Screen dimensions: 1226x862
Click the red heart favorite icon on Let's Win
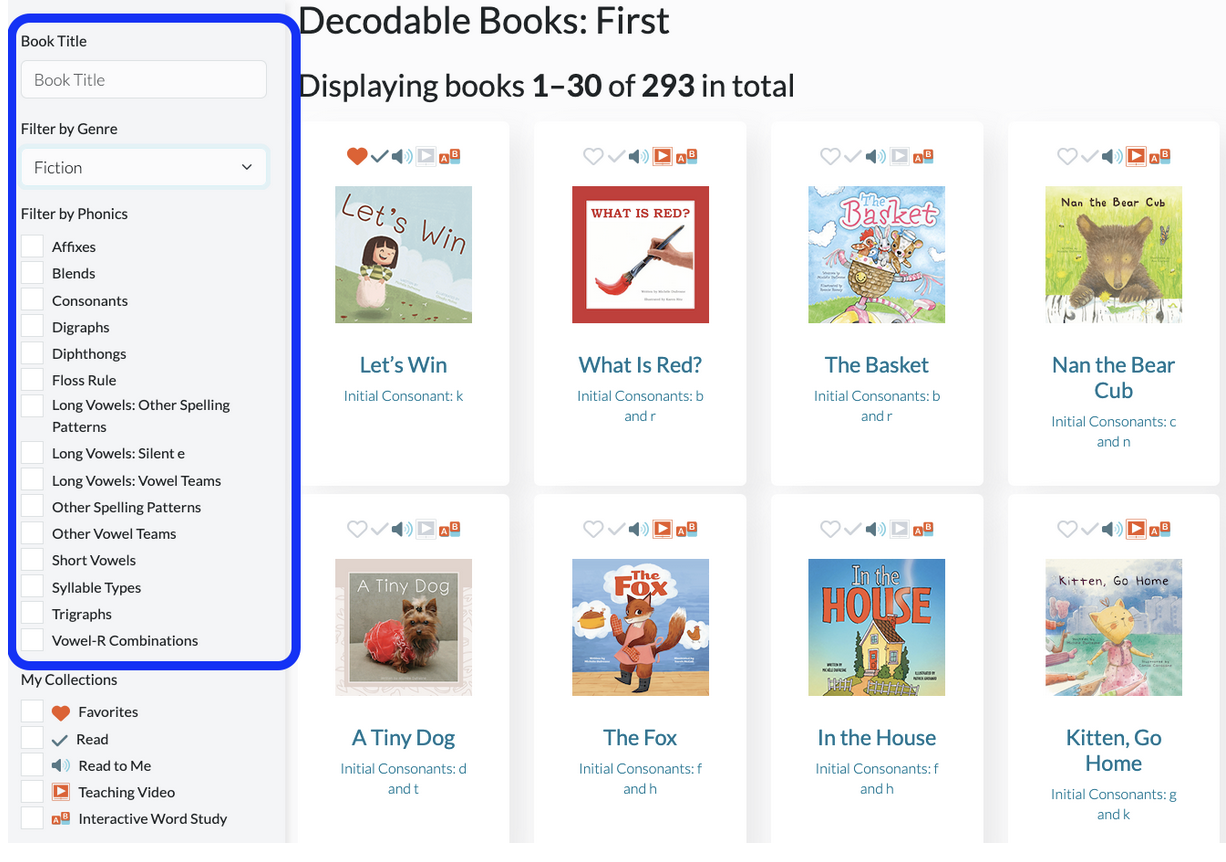(x=357, y=156)
